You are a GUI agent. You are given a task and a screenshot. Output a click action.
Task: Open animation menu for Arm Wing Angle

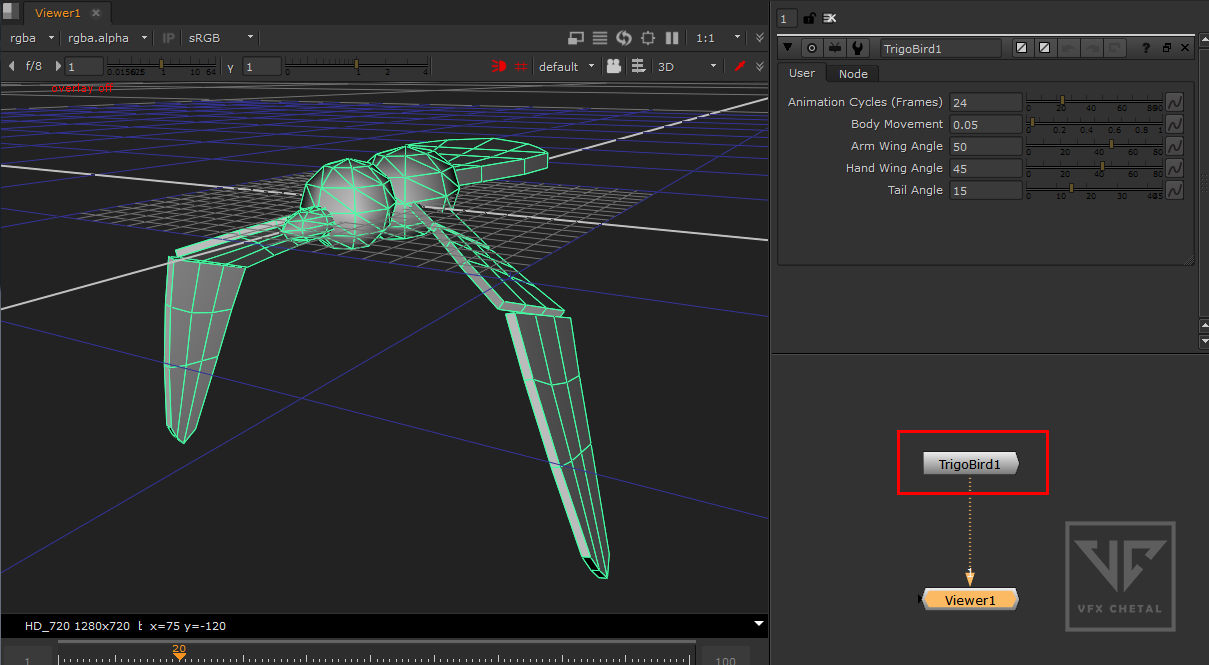click(x=1175, y=146)
